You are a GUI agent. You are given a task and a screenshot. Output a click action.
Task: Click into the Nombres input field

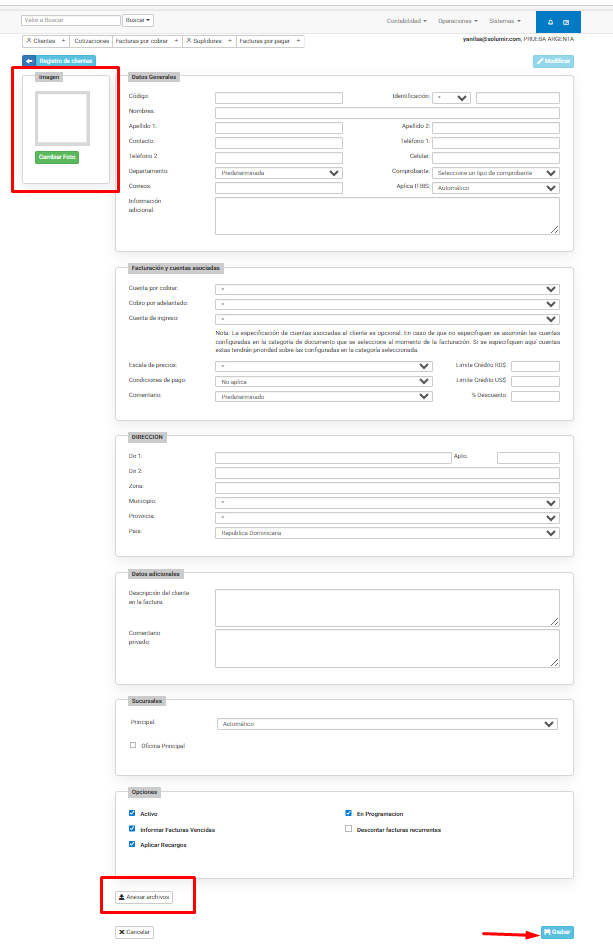[386, 113]
